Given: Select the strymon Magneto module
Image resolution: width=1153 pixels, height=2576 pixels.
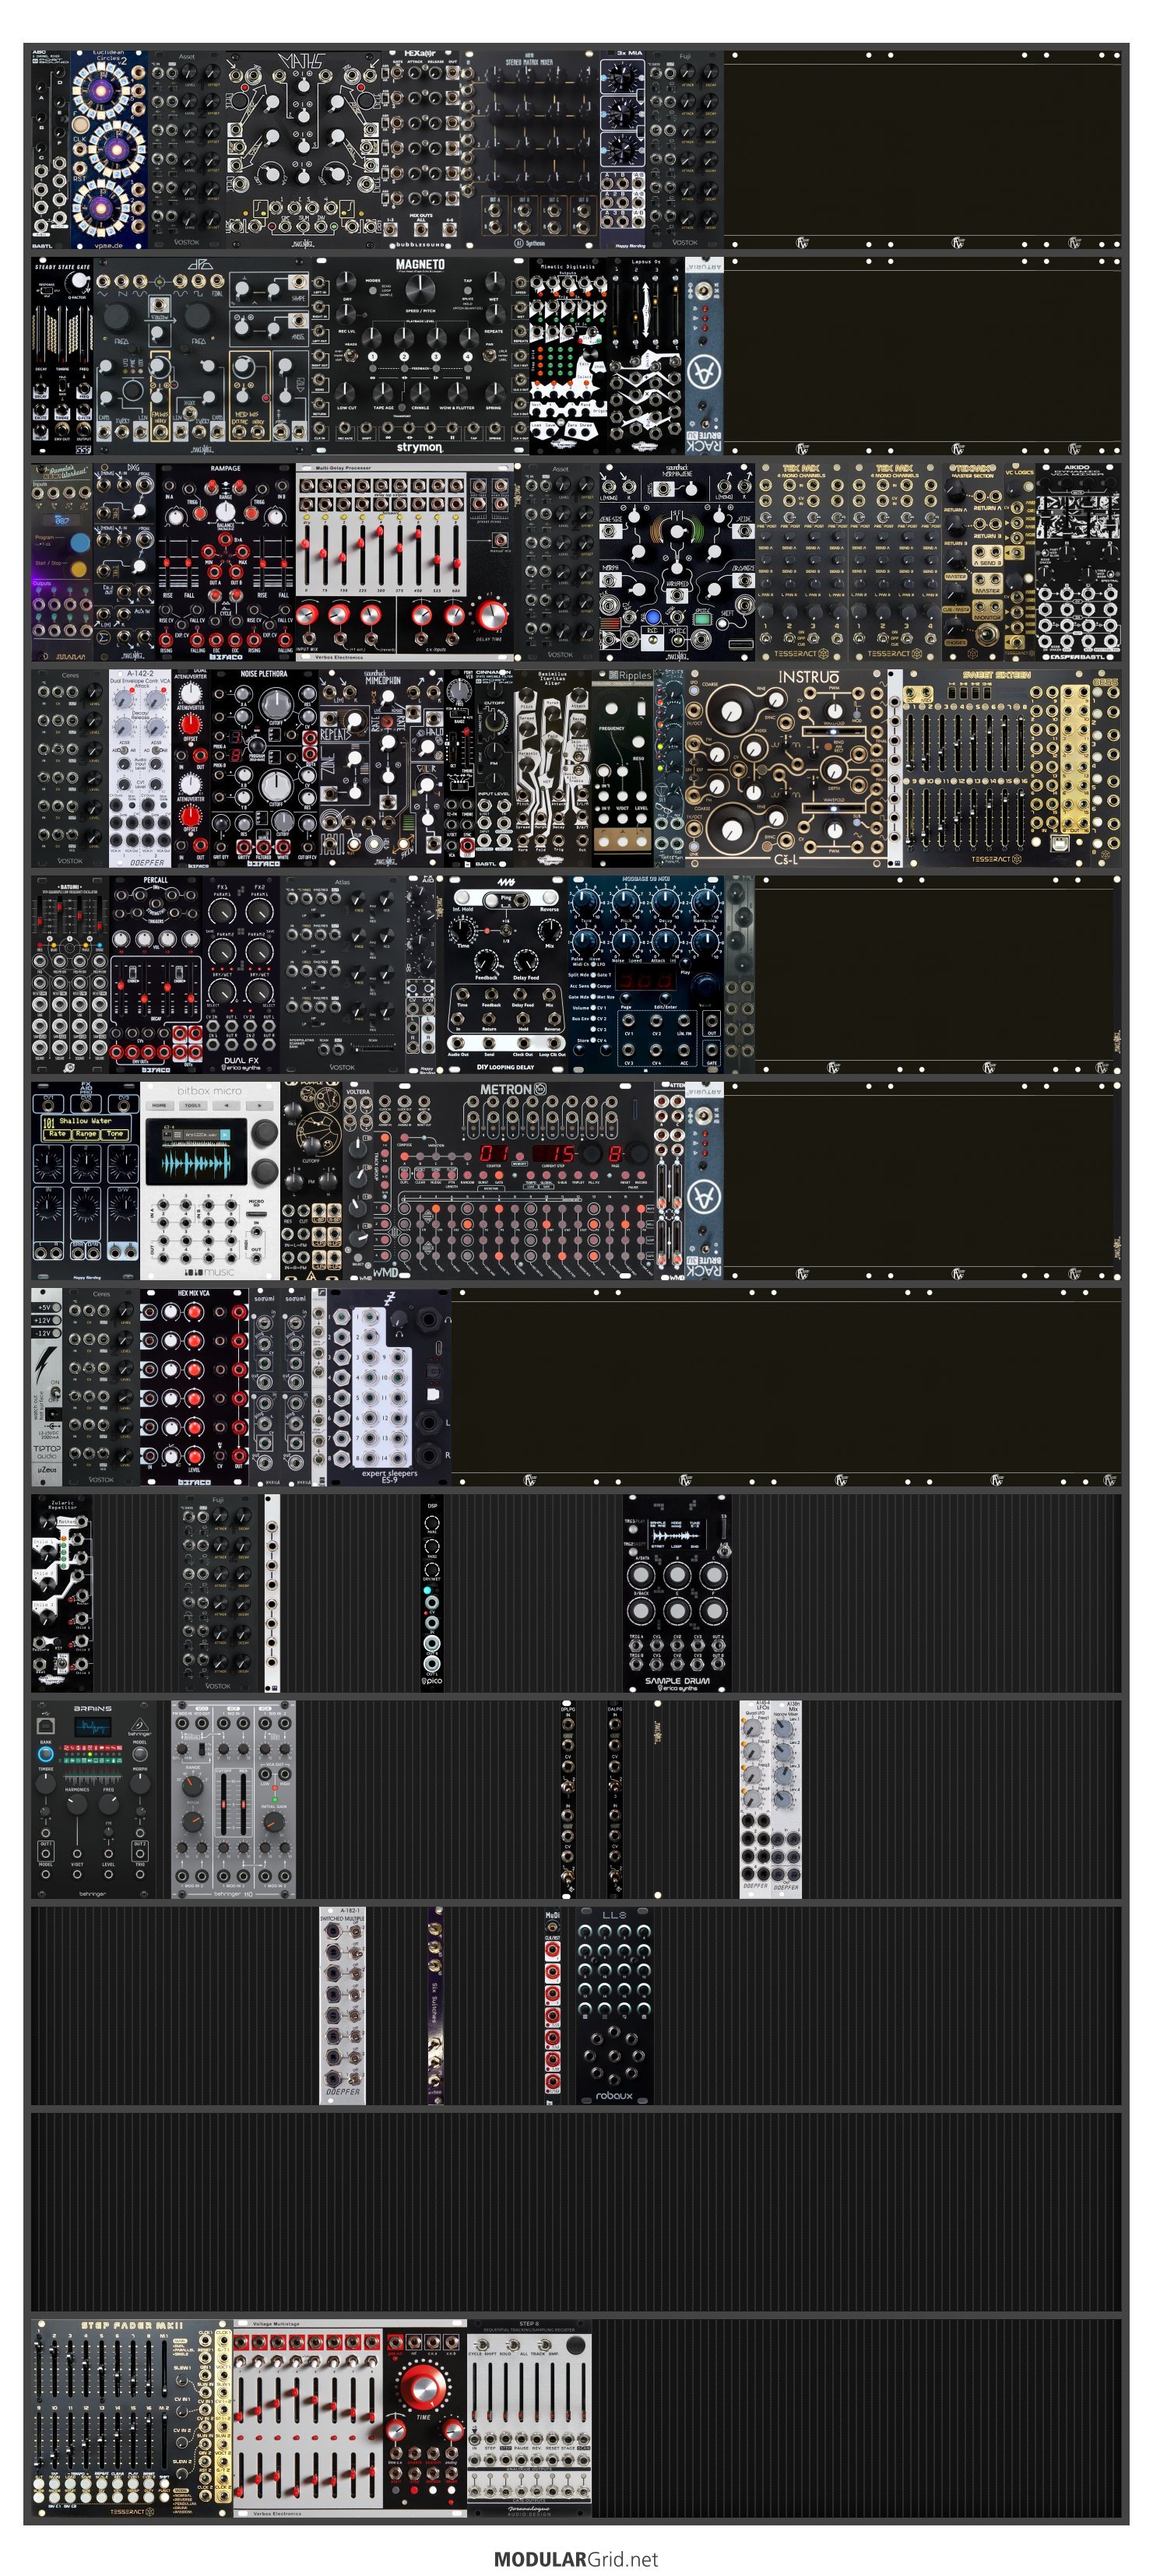Looking at the screenshot, I should (x=419, y=355).
